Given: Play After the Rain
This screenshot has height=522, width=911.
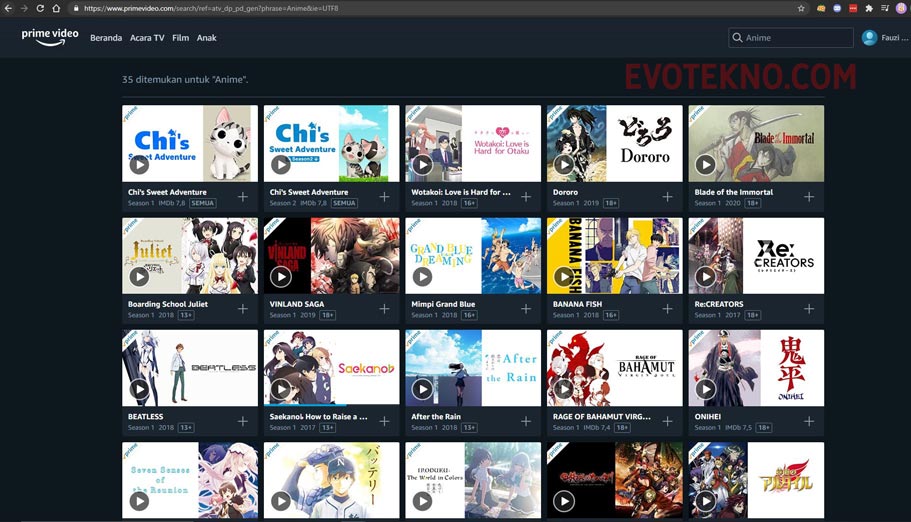Looking at the screenshot, I should [422, 389].
